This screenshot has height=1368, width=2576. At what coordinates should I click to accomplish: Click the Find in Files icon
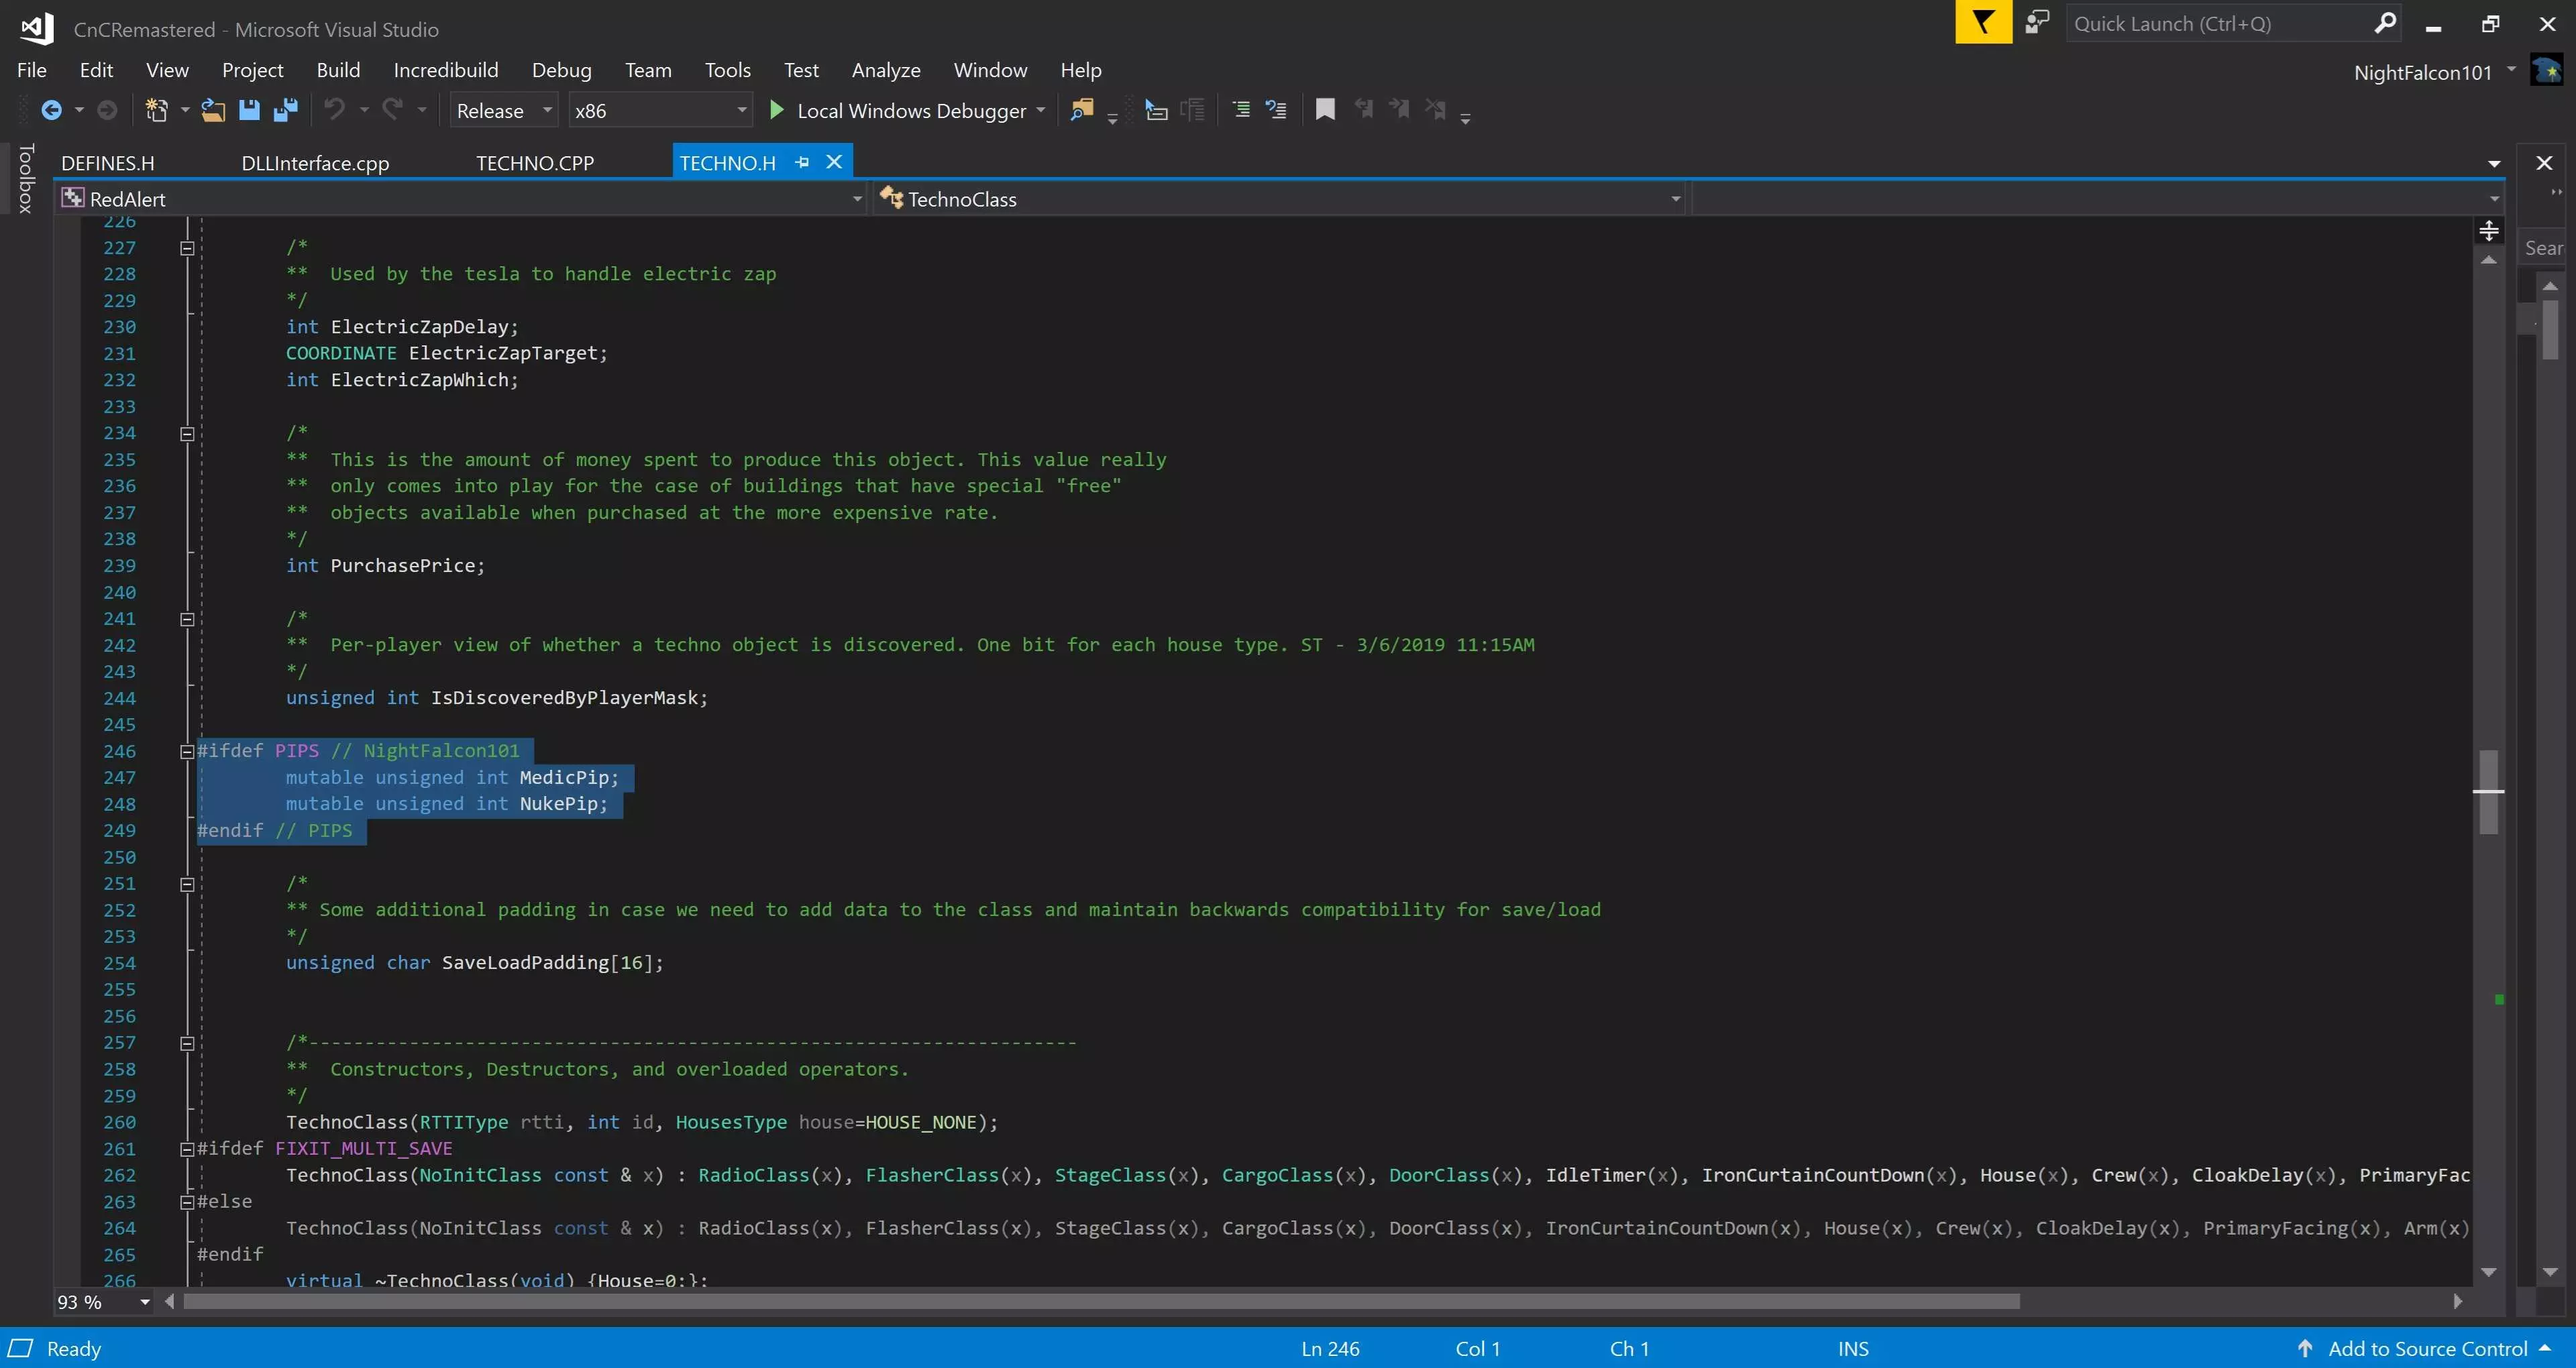point(1081,110)
